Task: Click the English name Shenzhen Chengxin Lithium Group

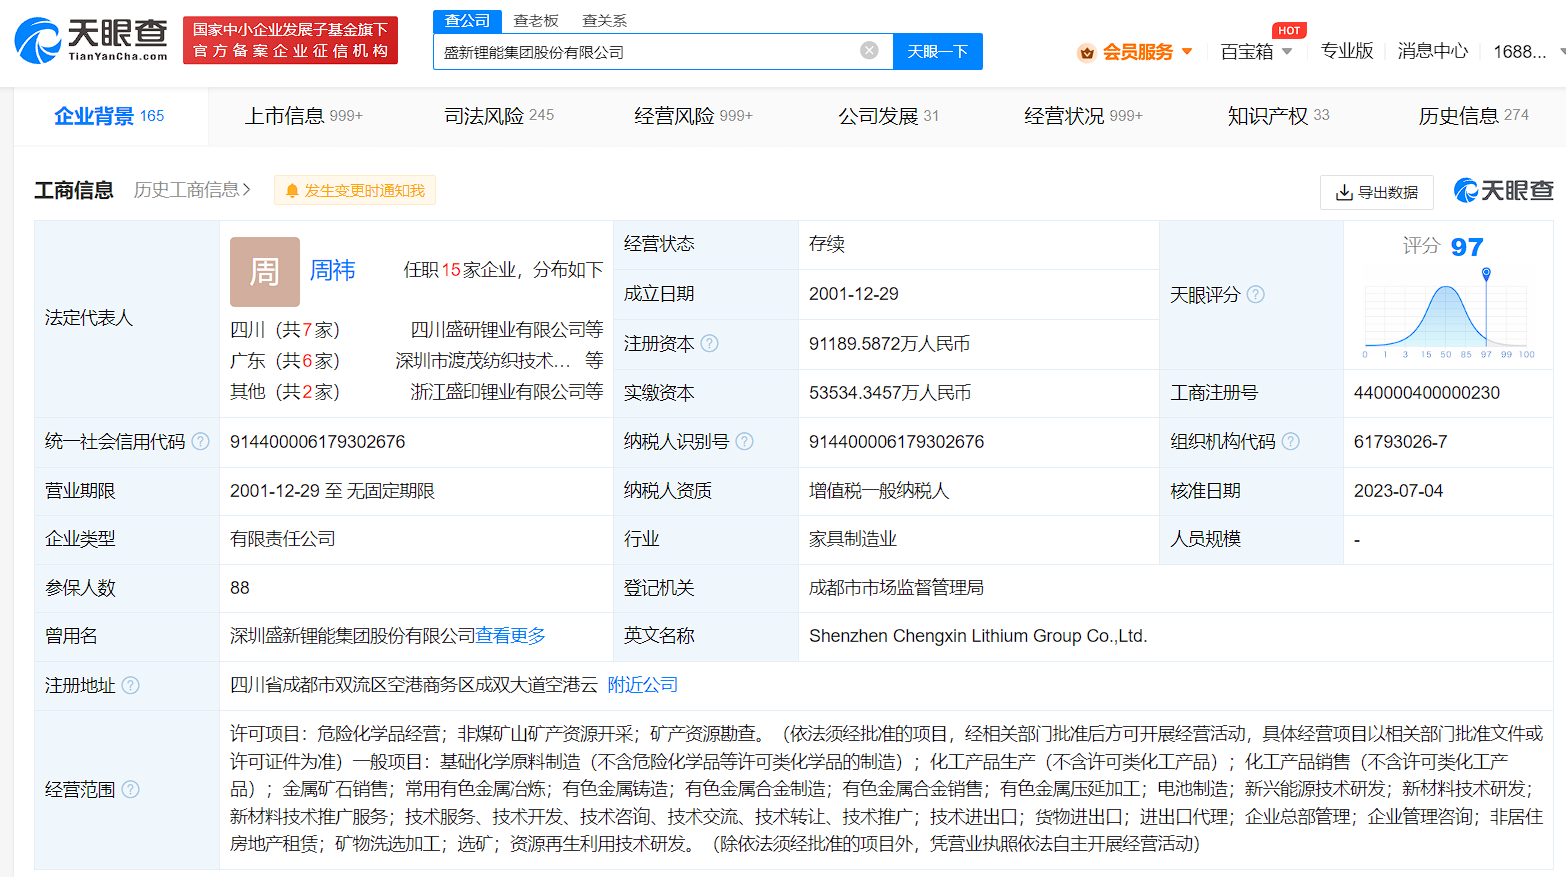Action: click(x=978, y=636)
